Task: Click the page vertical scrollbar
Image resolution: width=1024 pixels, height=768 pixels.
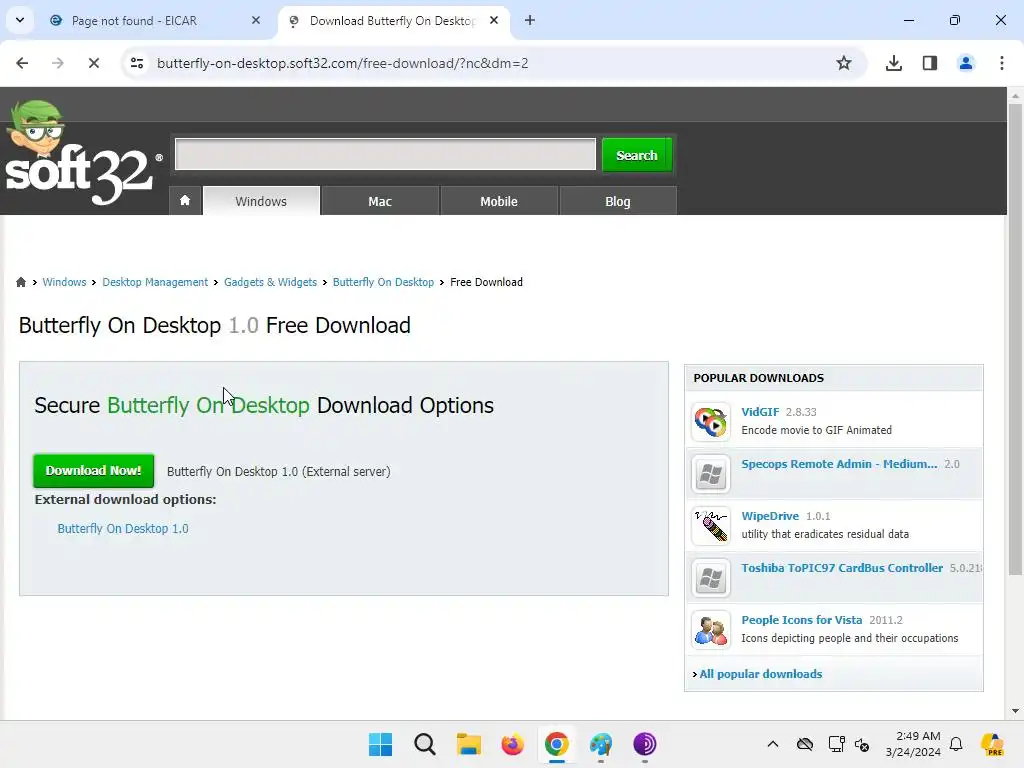Action: pyautogui.click(x=1015, y=340)
